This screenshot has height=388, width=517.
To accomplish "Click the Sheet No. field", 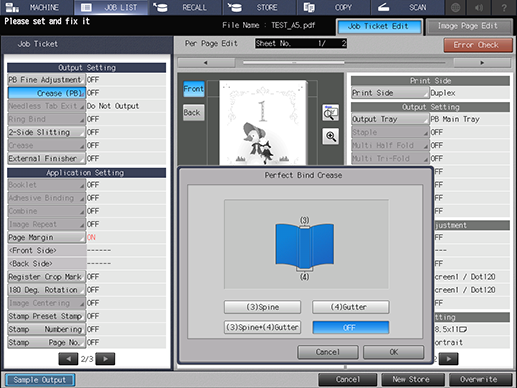I will [x=301, y=44].
